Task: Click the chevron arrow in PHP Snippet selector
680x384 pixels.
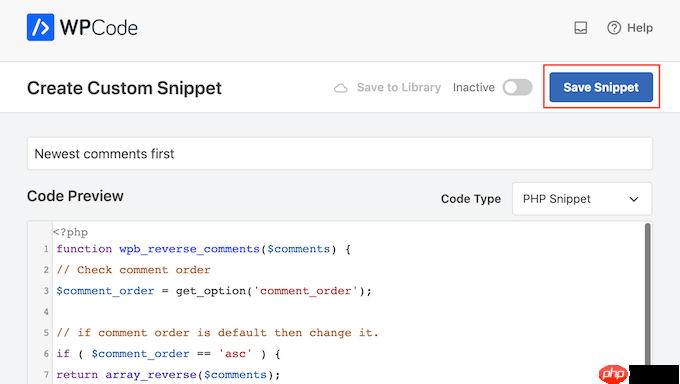Action: coord(634,199)
